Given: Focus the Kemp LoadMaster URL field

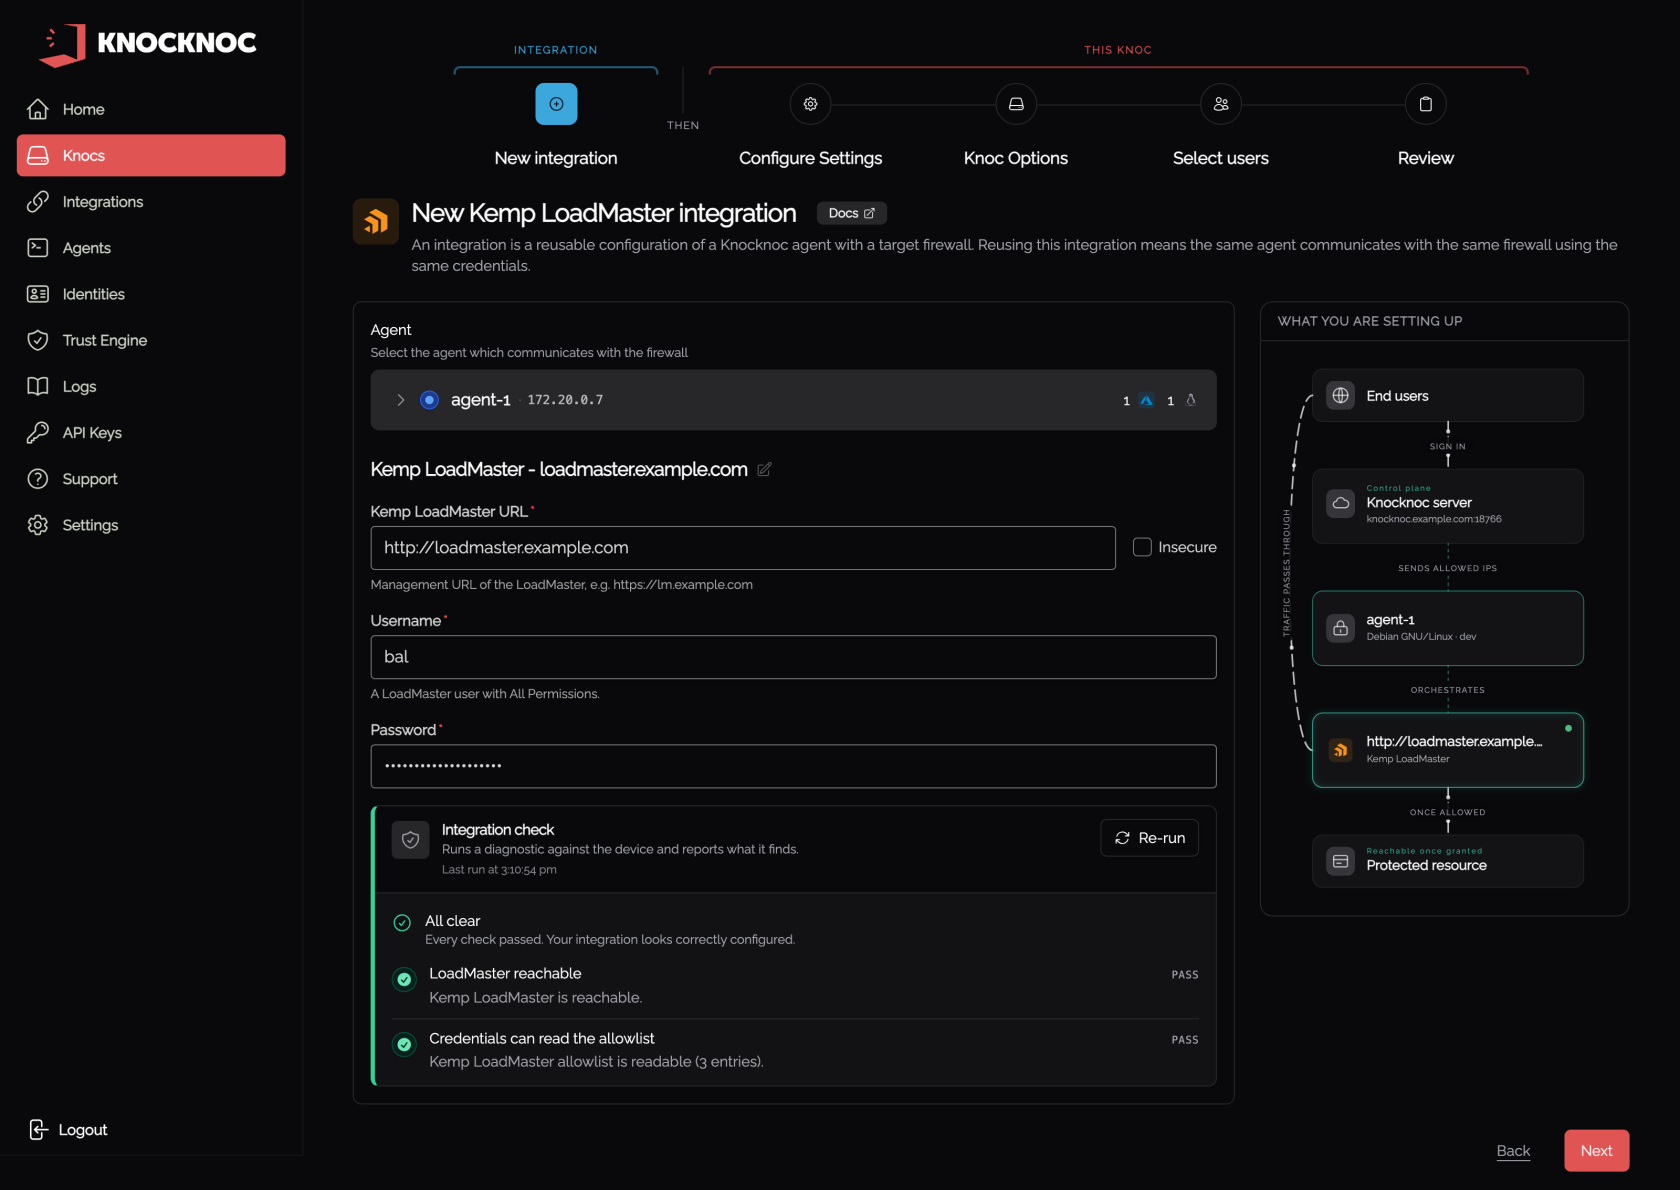Looking at the screenshot, I should [x=743, y=548].
